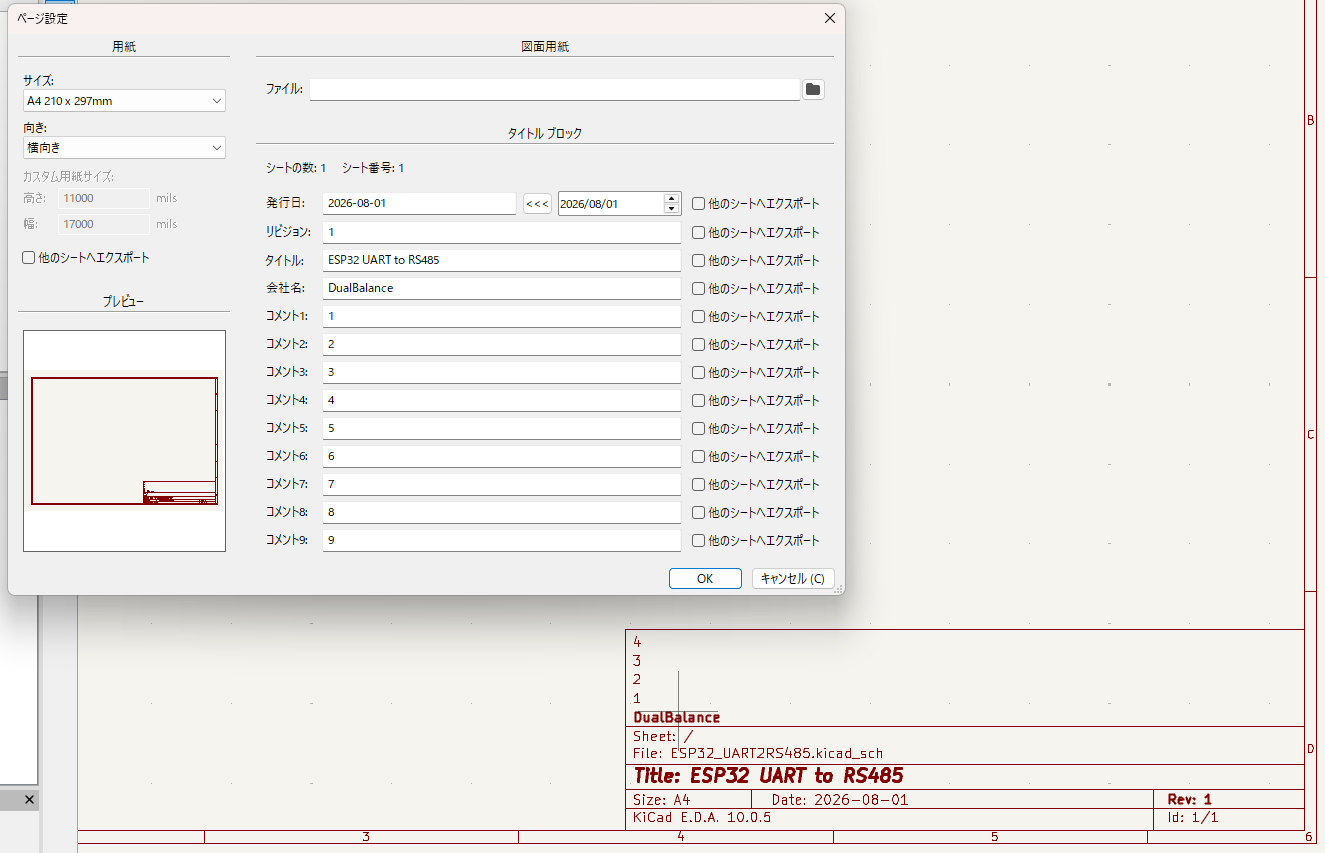Click the リビジョン revision input field
The width and height of the screenshot is (1325, 853).
point(502,232)
